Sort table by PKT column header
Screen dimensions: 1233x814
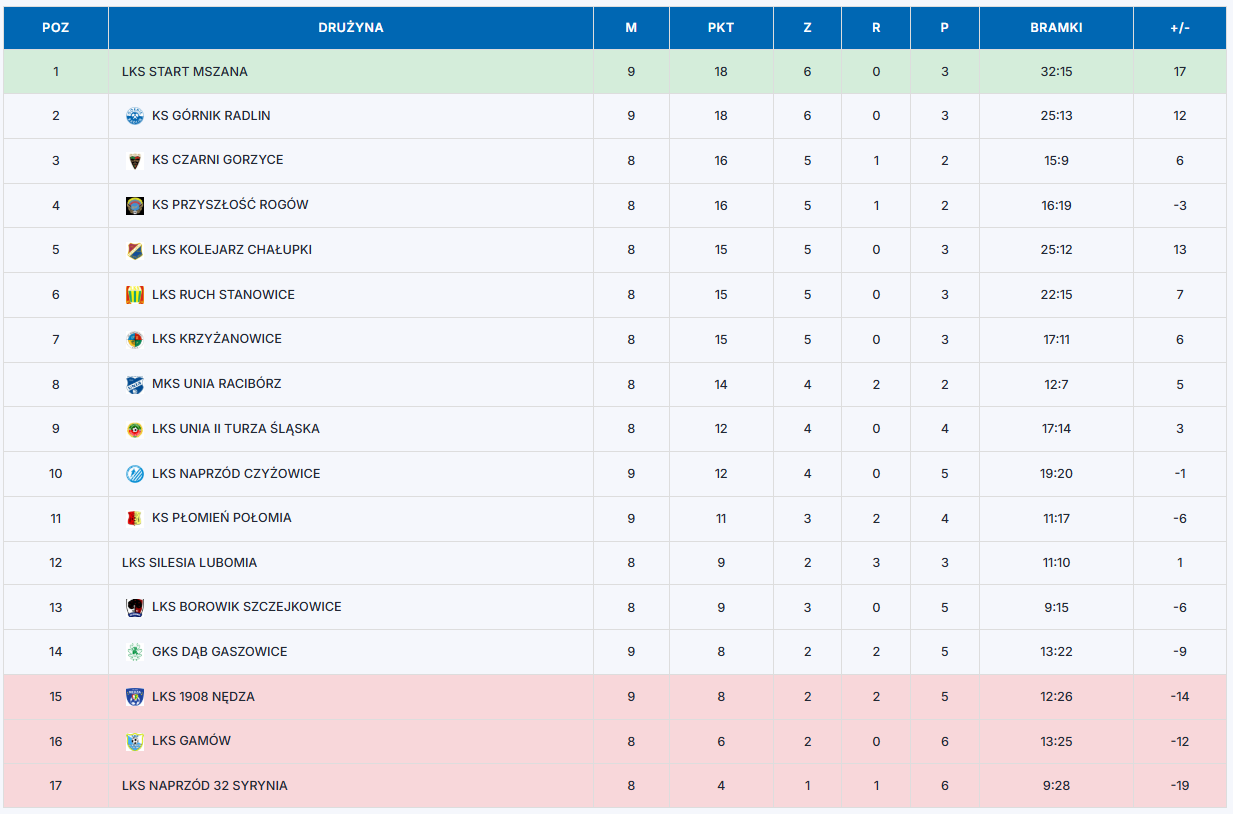720,28
